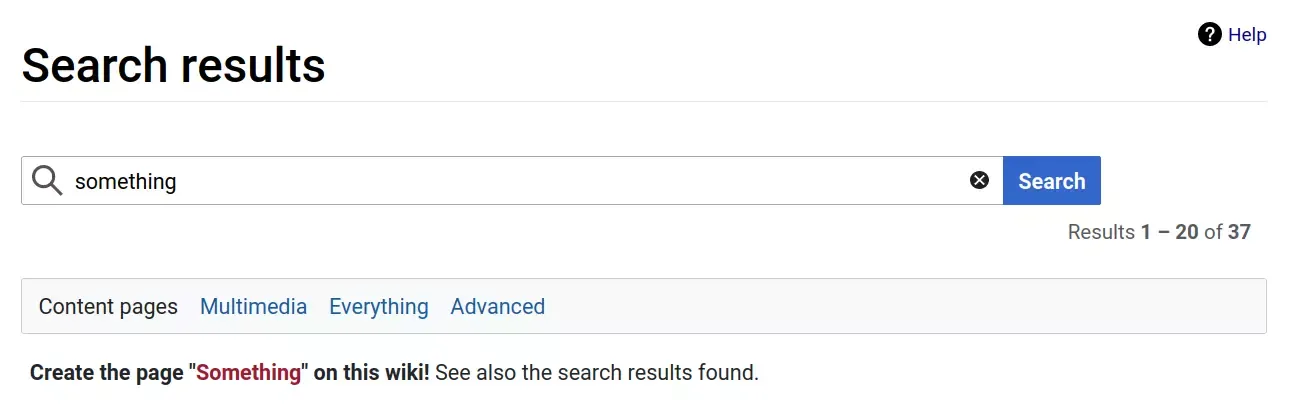Click the "See also the search results found" text
Screen dimensions: 1296x404
[x=597, y=373]
